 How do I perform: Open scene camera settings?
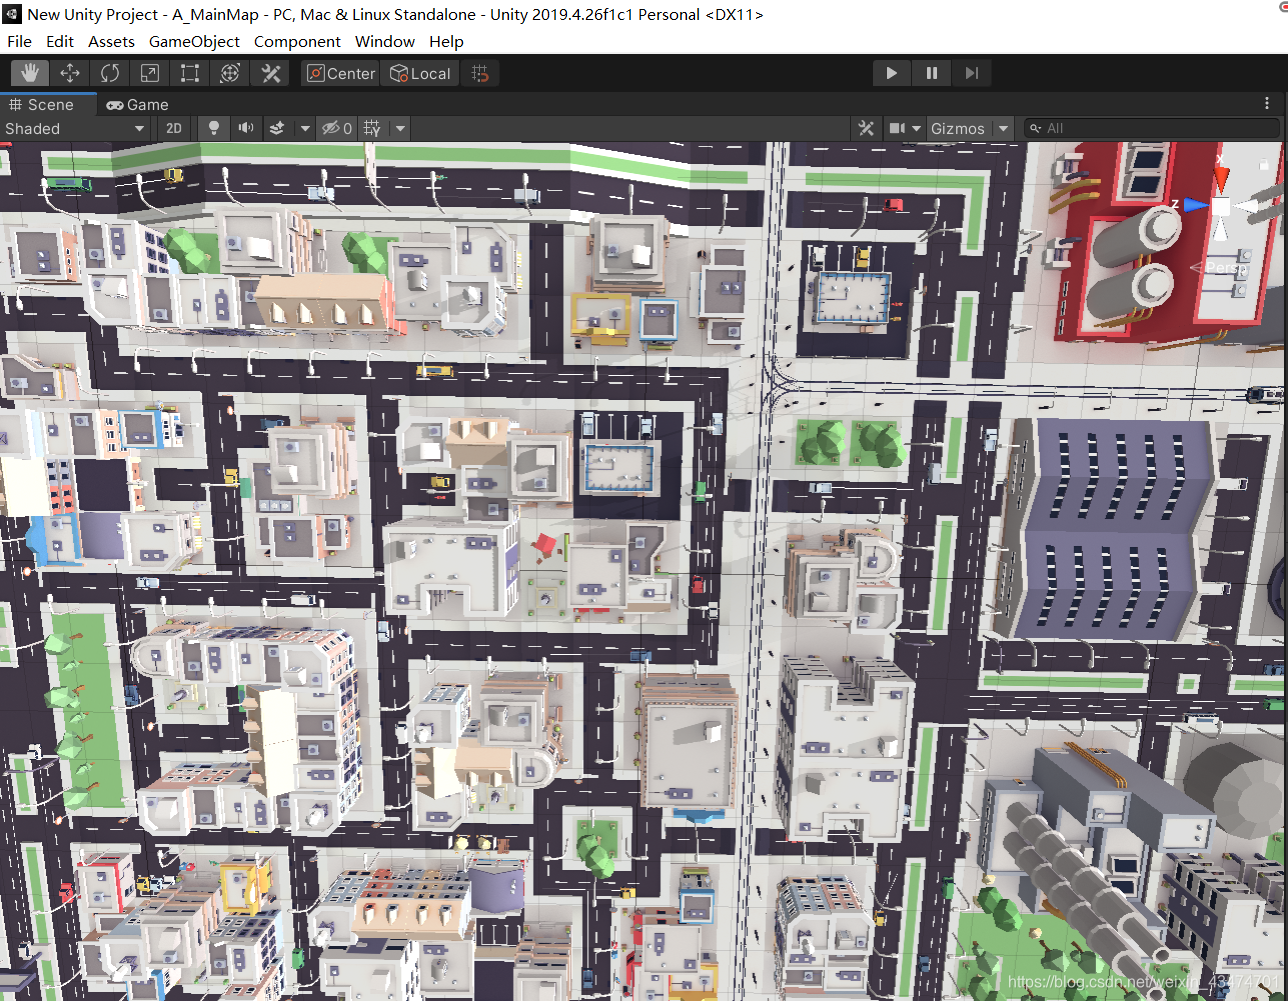point(897,128)
